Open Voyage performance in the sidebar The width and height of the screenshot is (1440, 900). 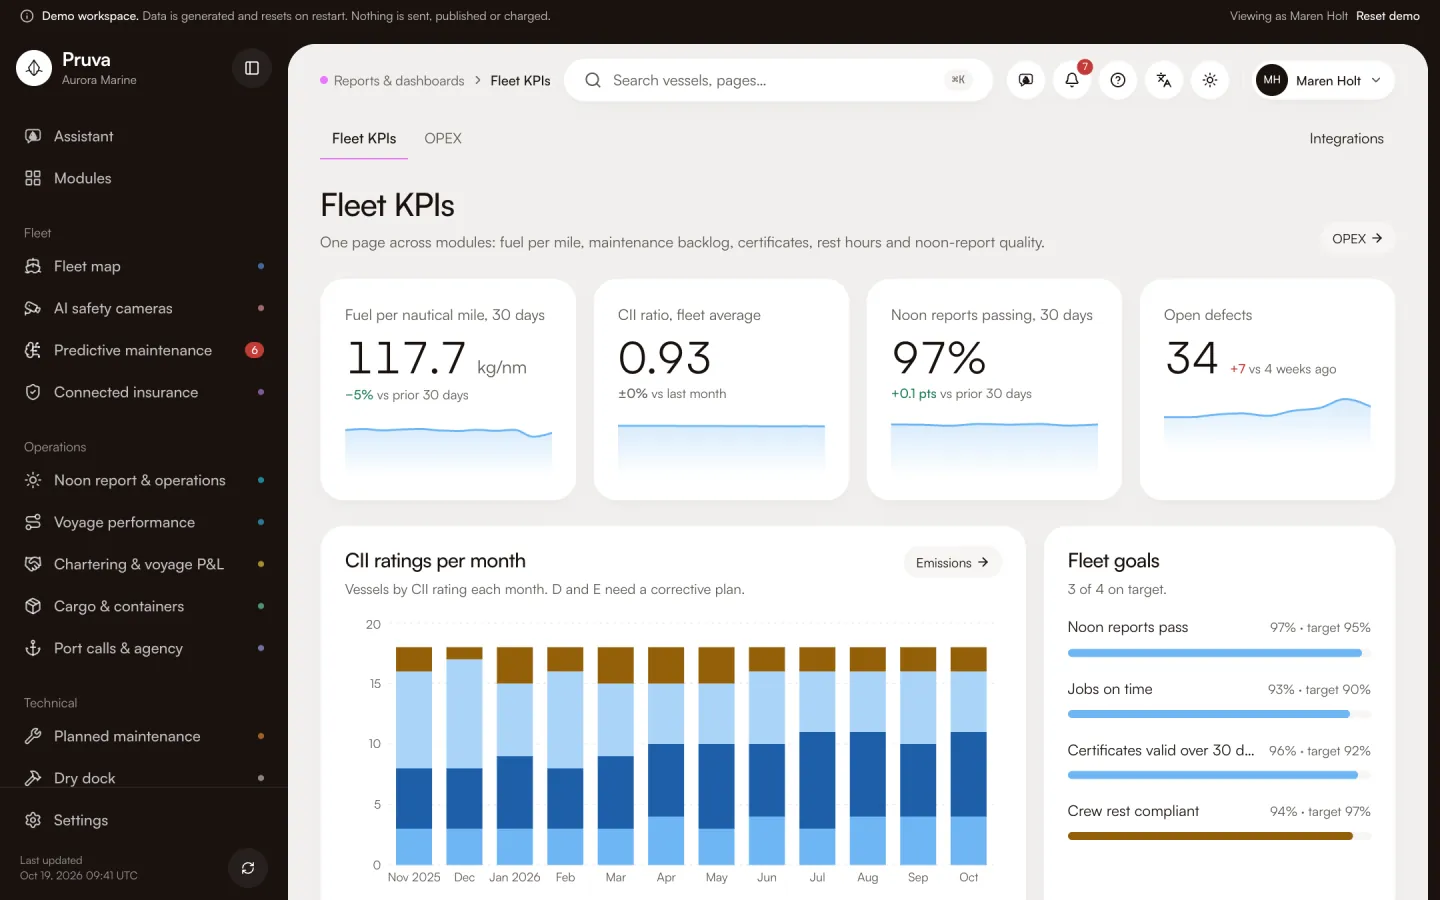point(144,522)
